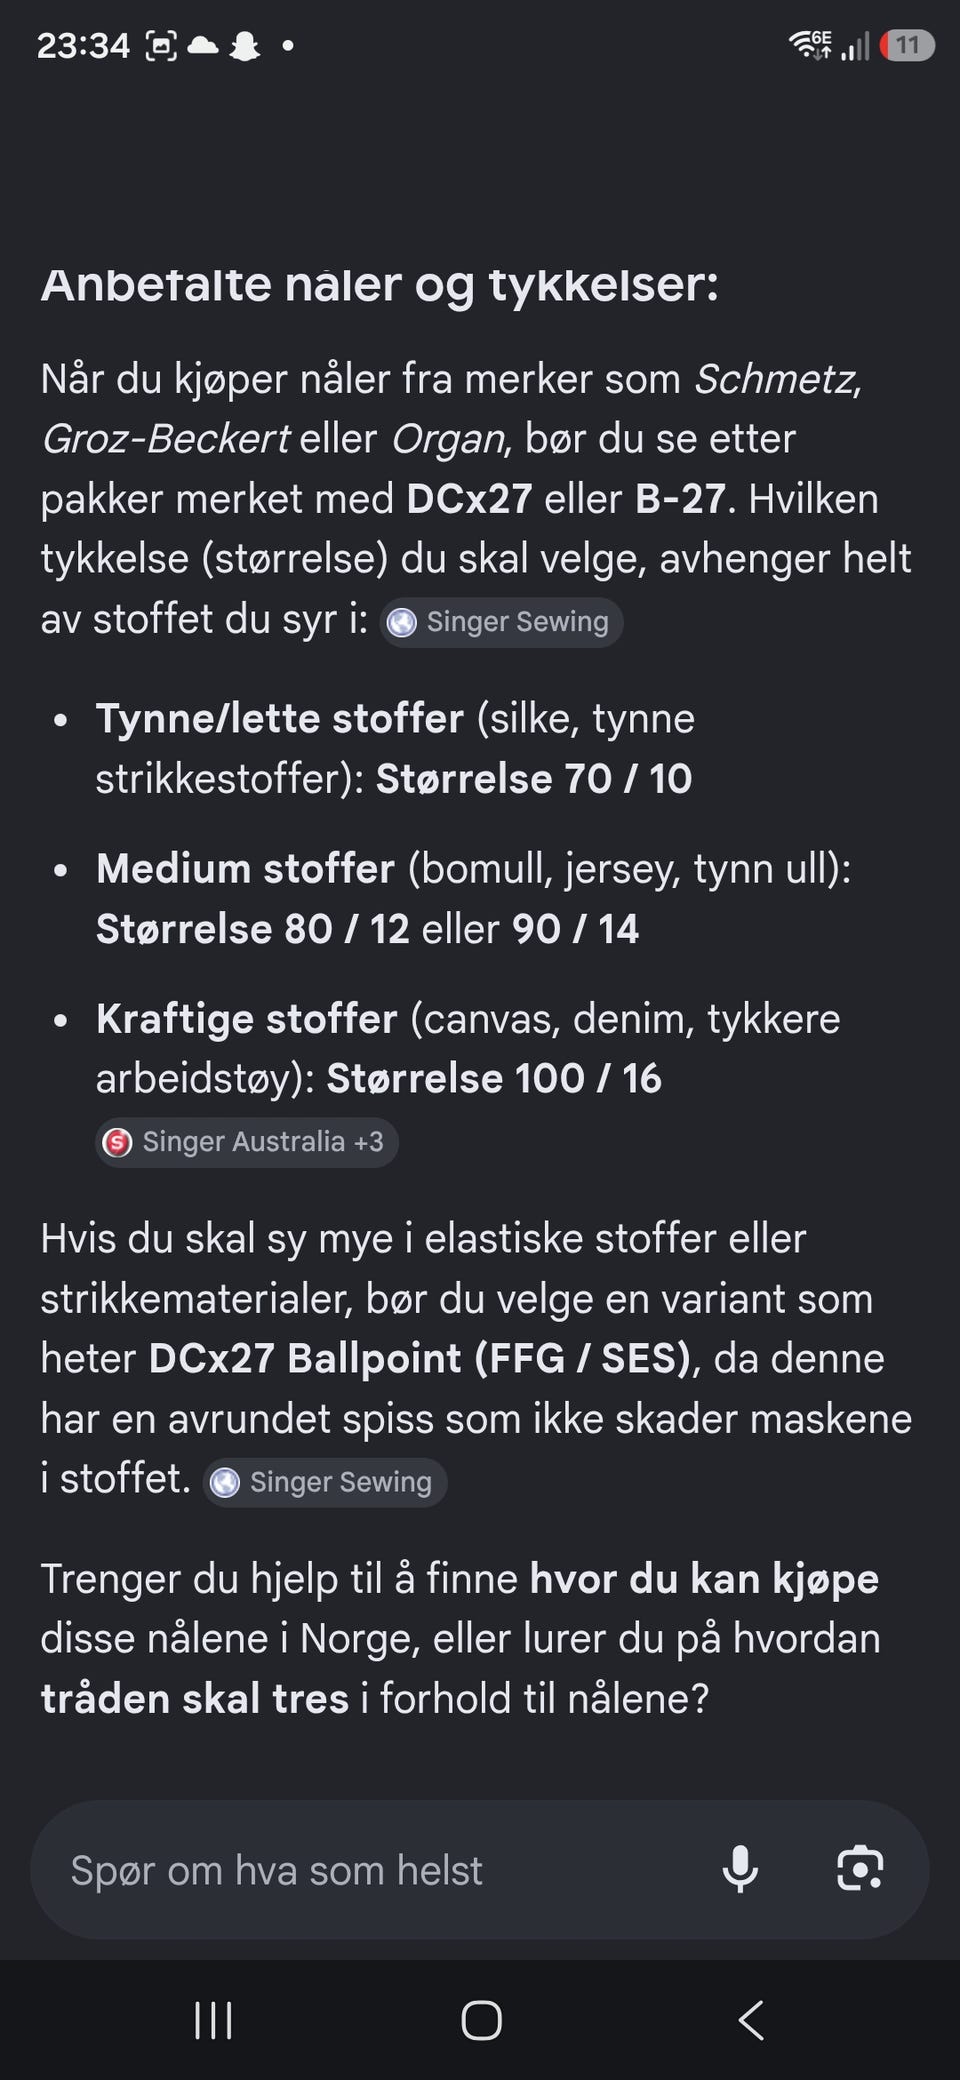Open the camera lens search icon

coord(860,1869)
